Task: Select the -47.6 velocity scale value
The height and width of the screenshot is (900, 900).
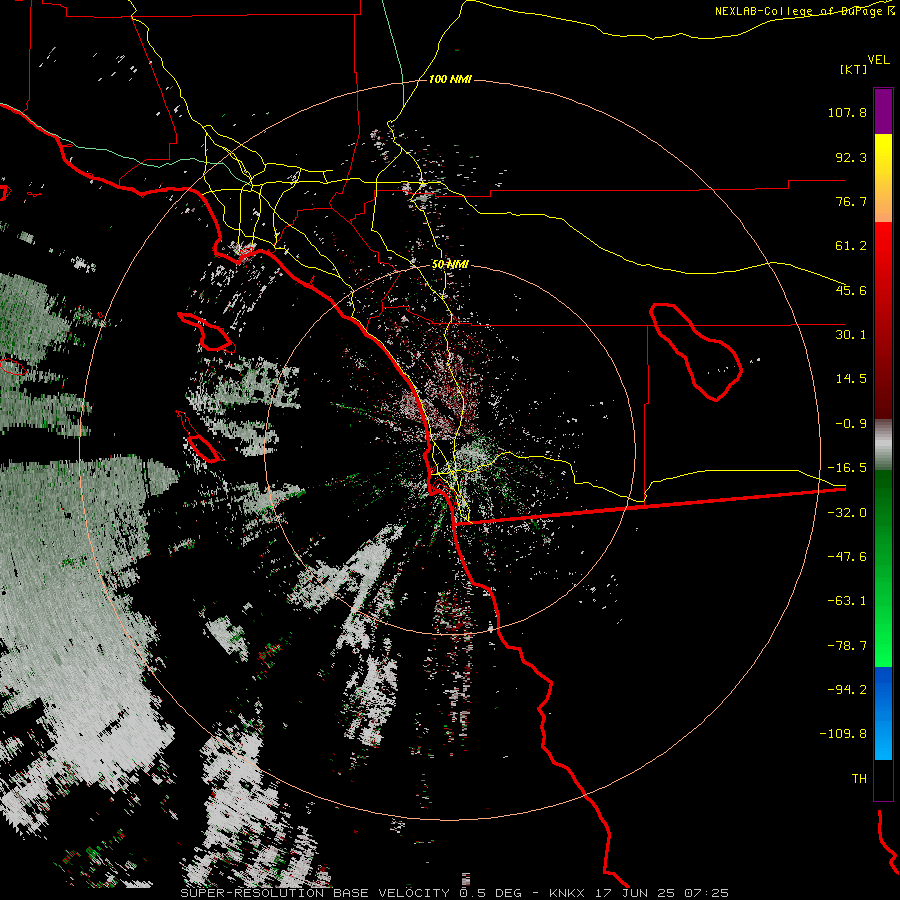Action: [847, 557]
